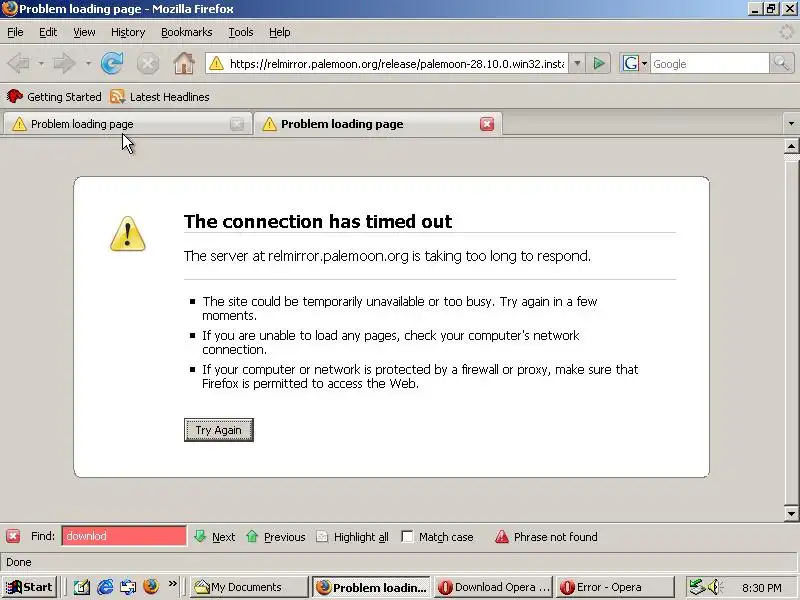Open the Windows Start menu

coord(29,587)
